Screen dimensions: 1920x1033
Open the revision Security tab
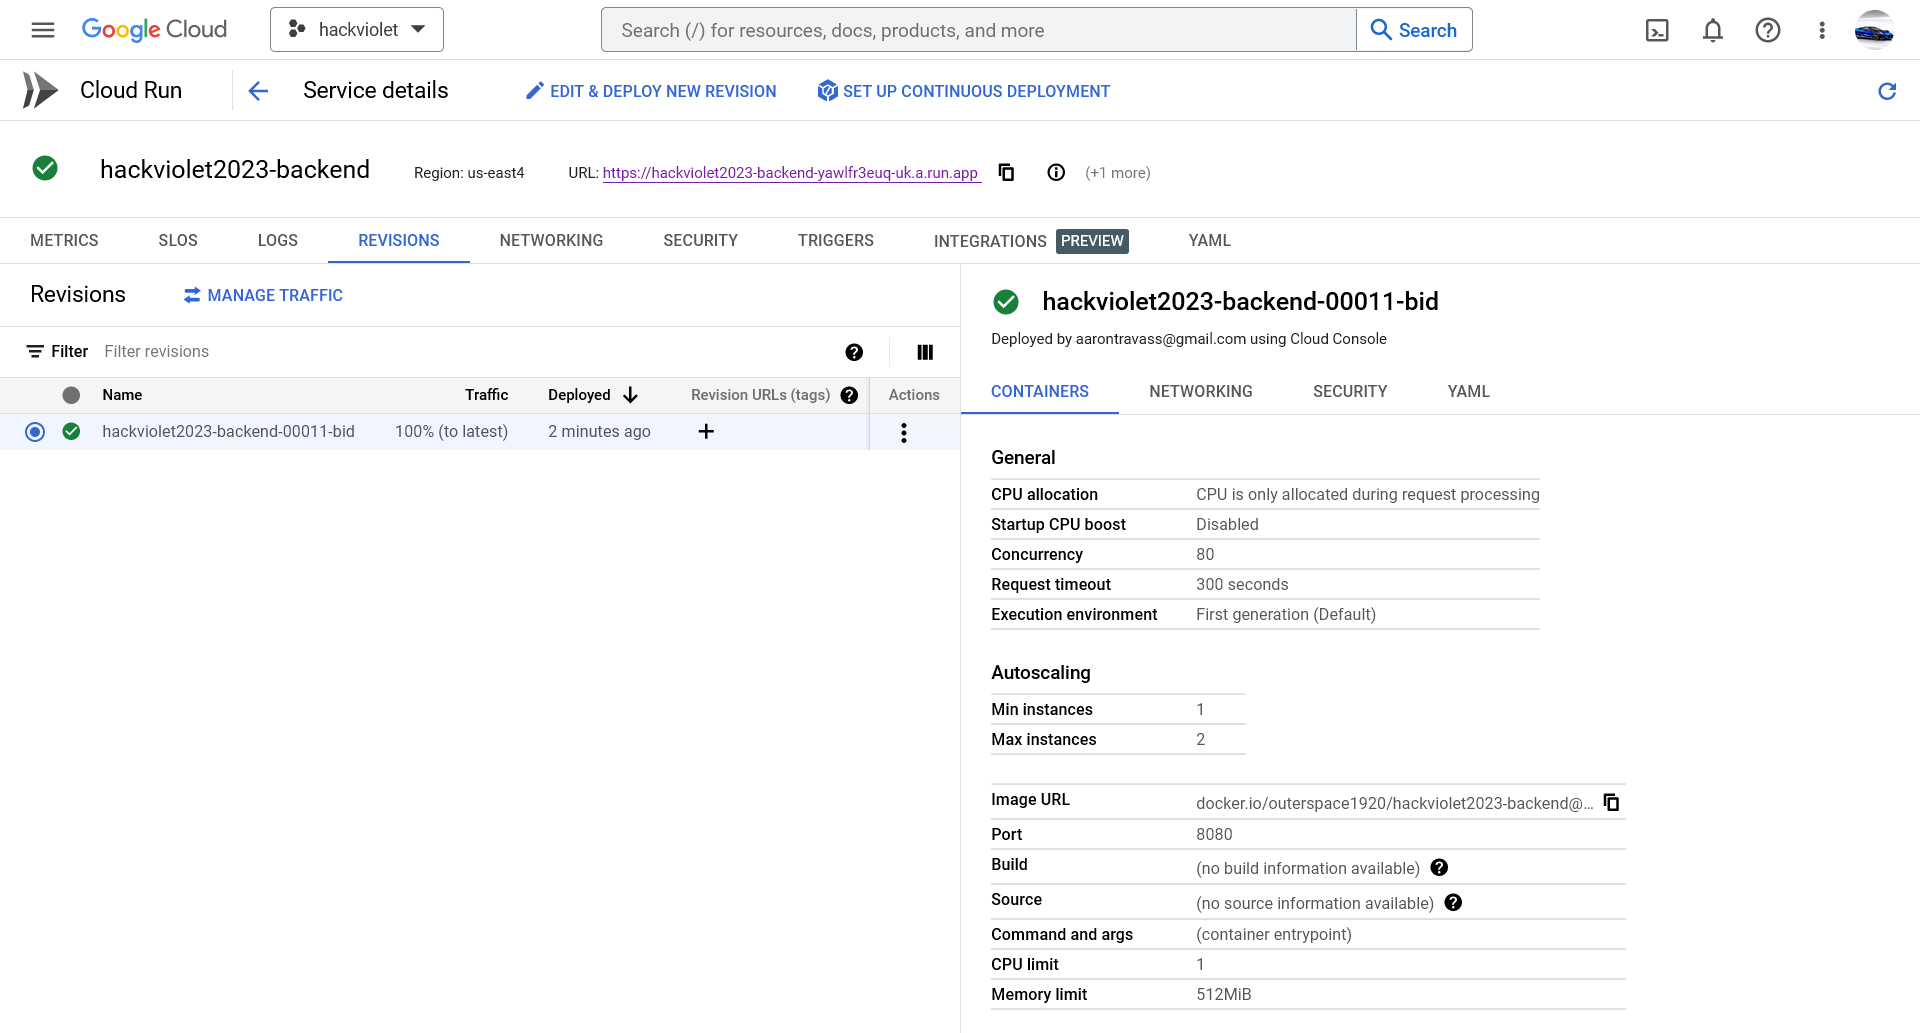pos(1350,391)
